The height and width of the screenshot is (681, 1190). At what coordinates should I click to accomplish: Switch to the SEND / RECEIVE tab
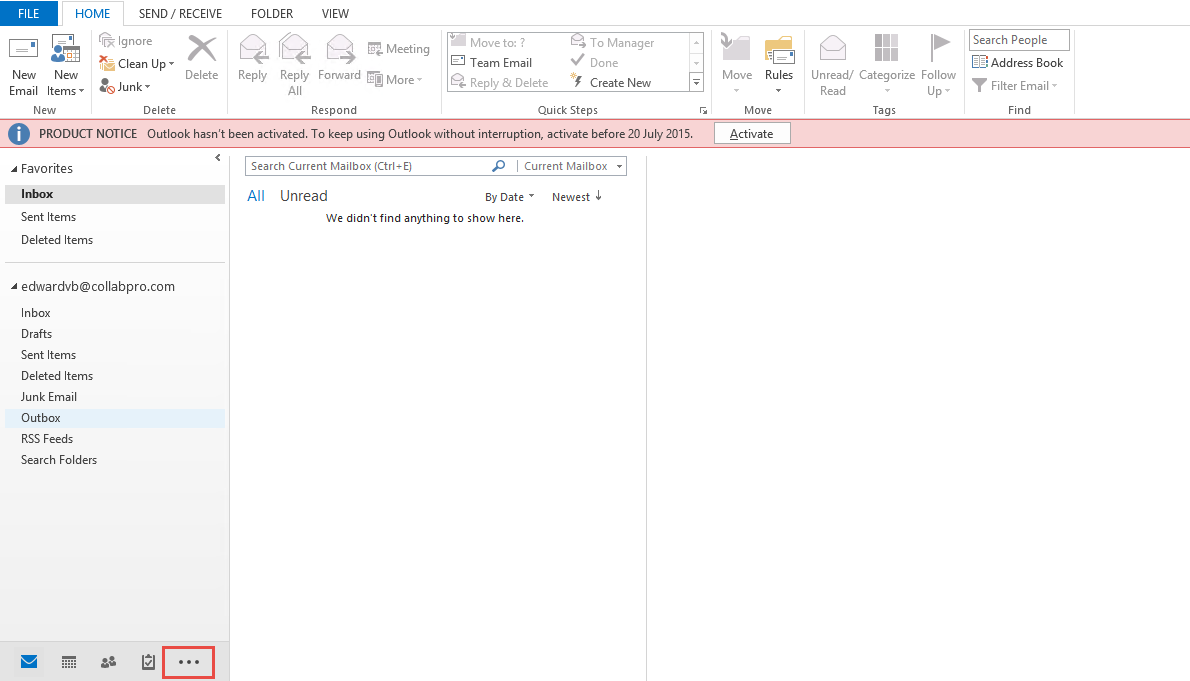(181, 14)
